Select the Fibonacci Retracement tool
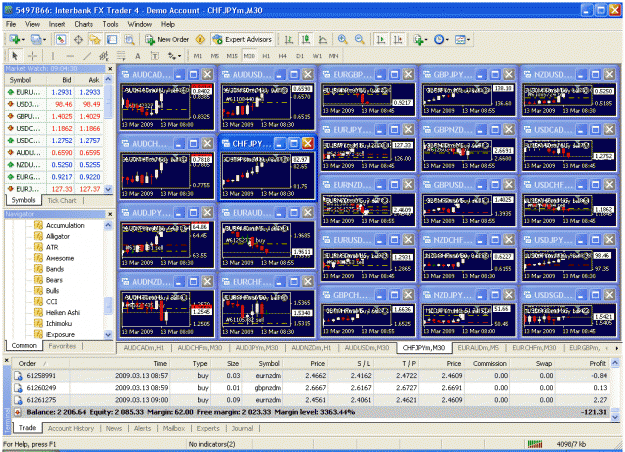This screenshot has width=625, height=452. [121, 56]
